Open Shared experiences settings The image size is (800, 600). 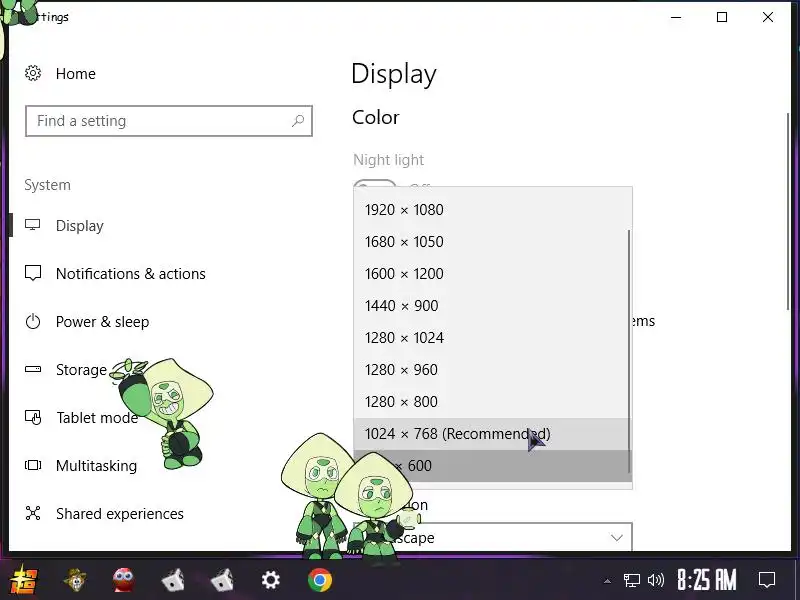[120, 513]
